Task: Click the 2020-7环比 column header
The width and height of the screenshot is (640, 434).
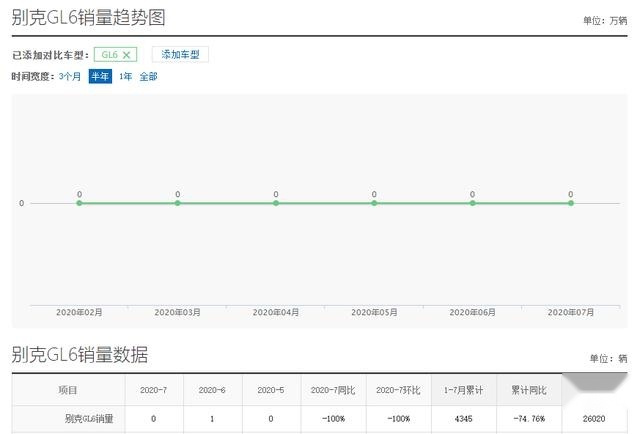Action: [x=398, y=390]
